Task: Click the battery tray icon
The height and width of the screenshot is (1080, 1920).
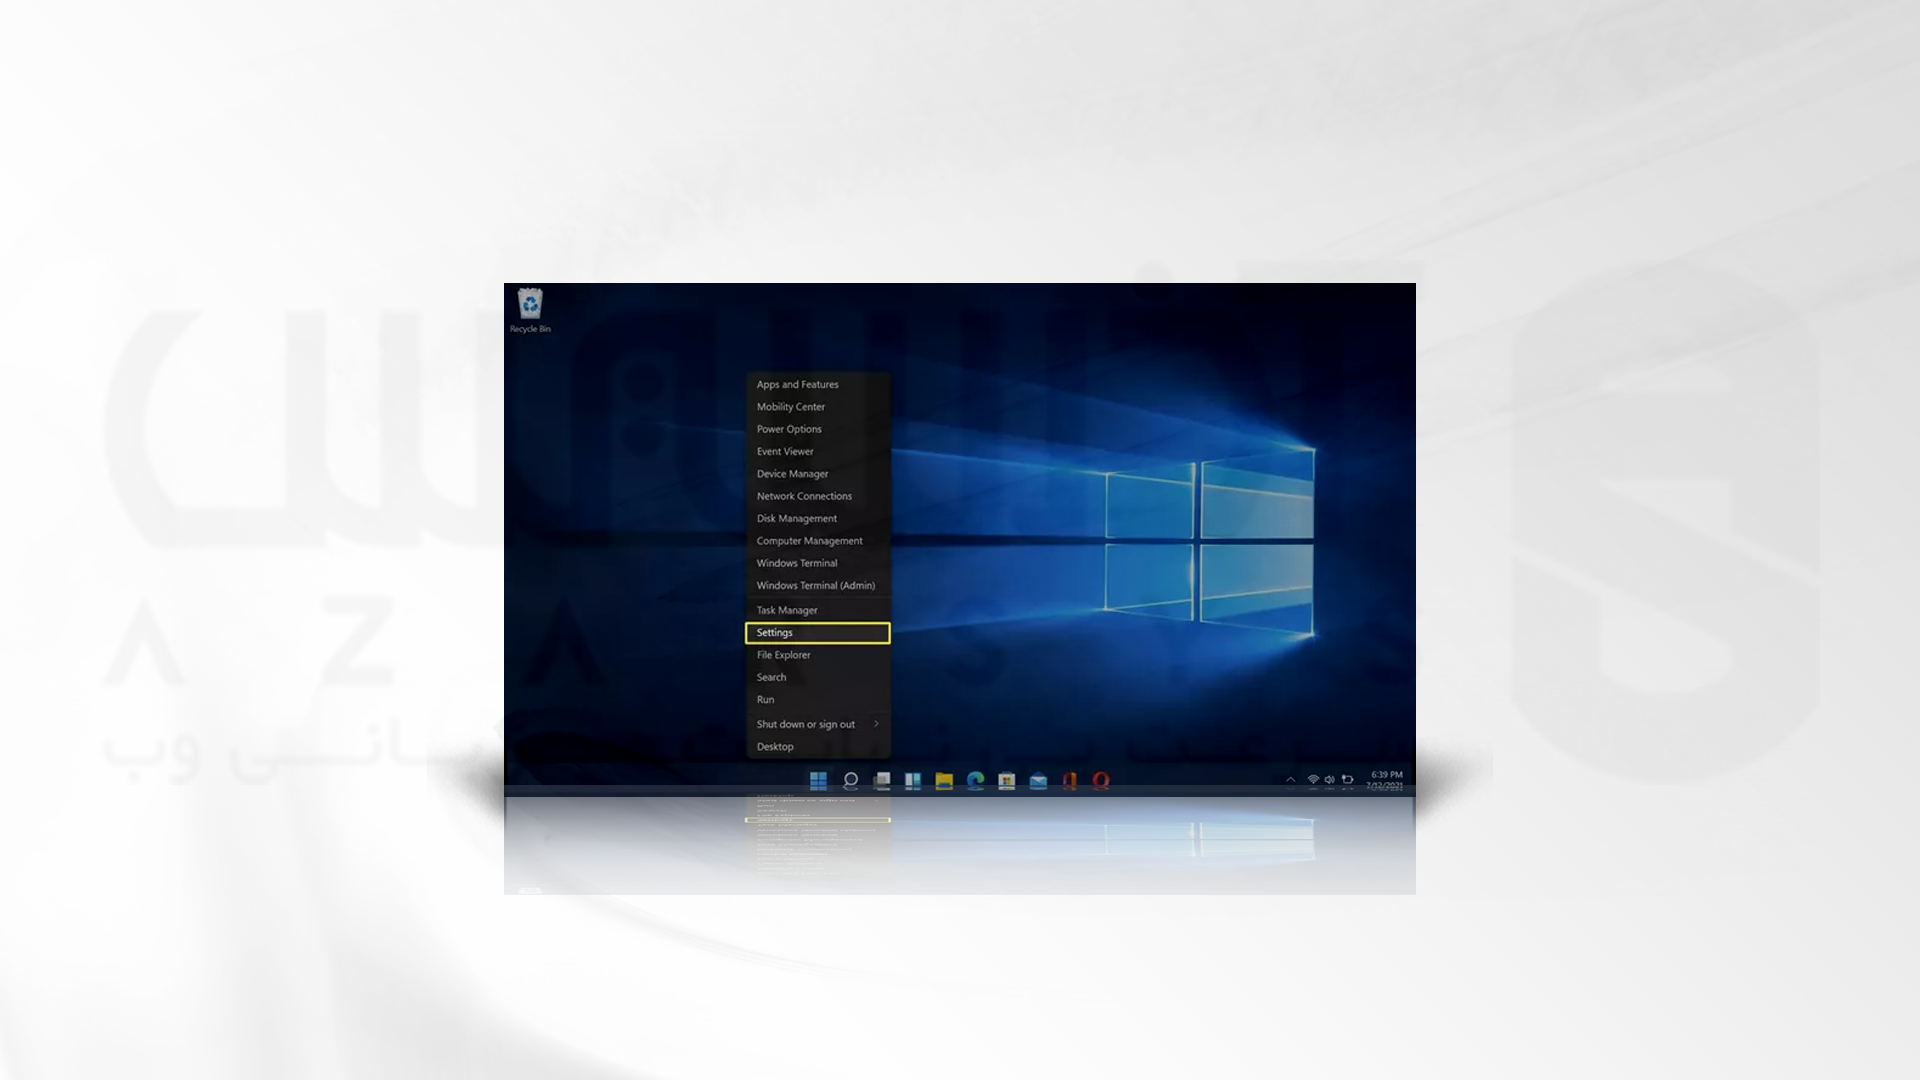Action: click(1348, 780)
